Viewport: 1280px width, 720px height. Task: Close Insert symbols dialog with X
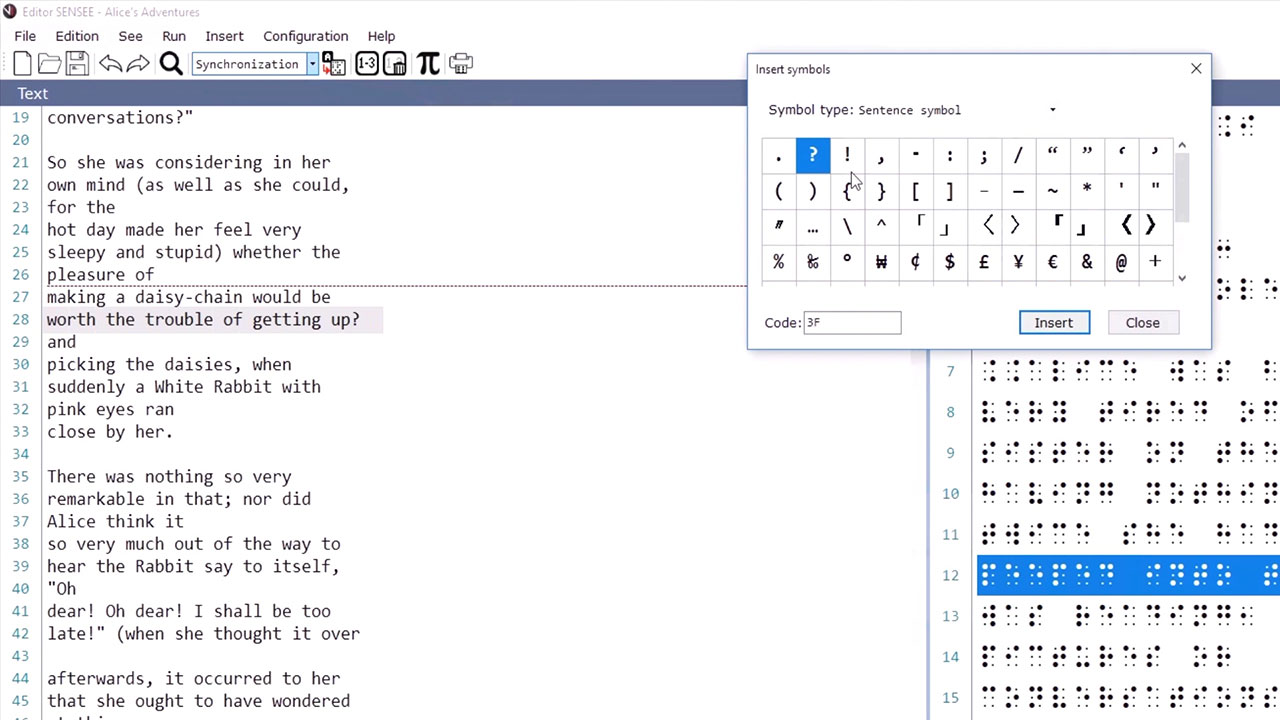[1196, 69]
